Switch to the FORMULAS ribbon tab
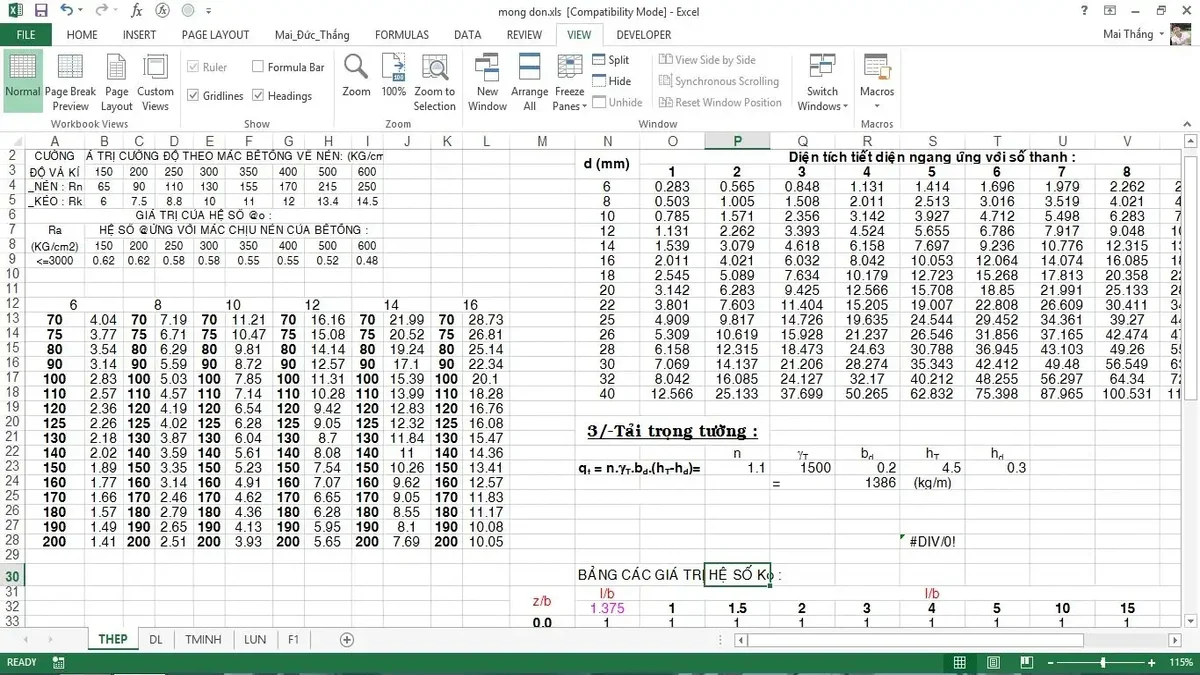 (402, 34)
